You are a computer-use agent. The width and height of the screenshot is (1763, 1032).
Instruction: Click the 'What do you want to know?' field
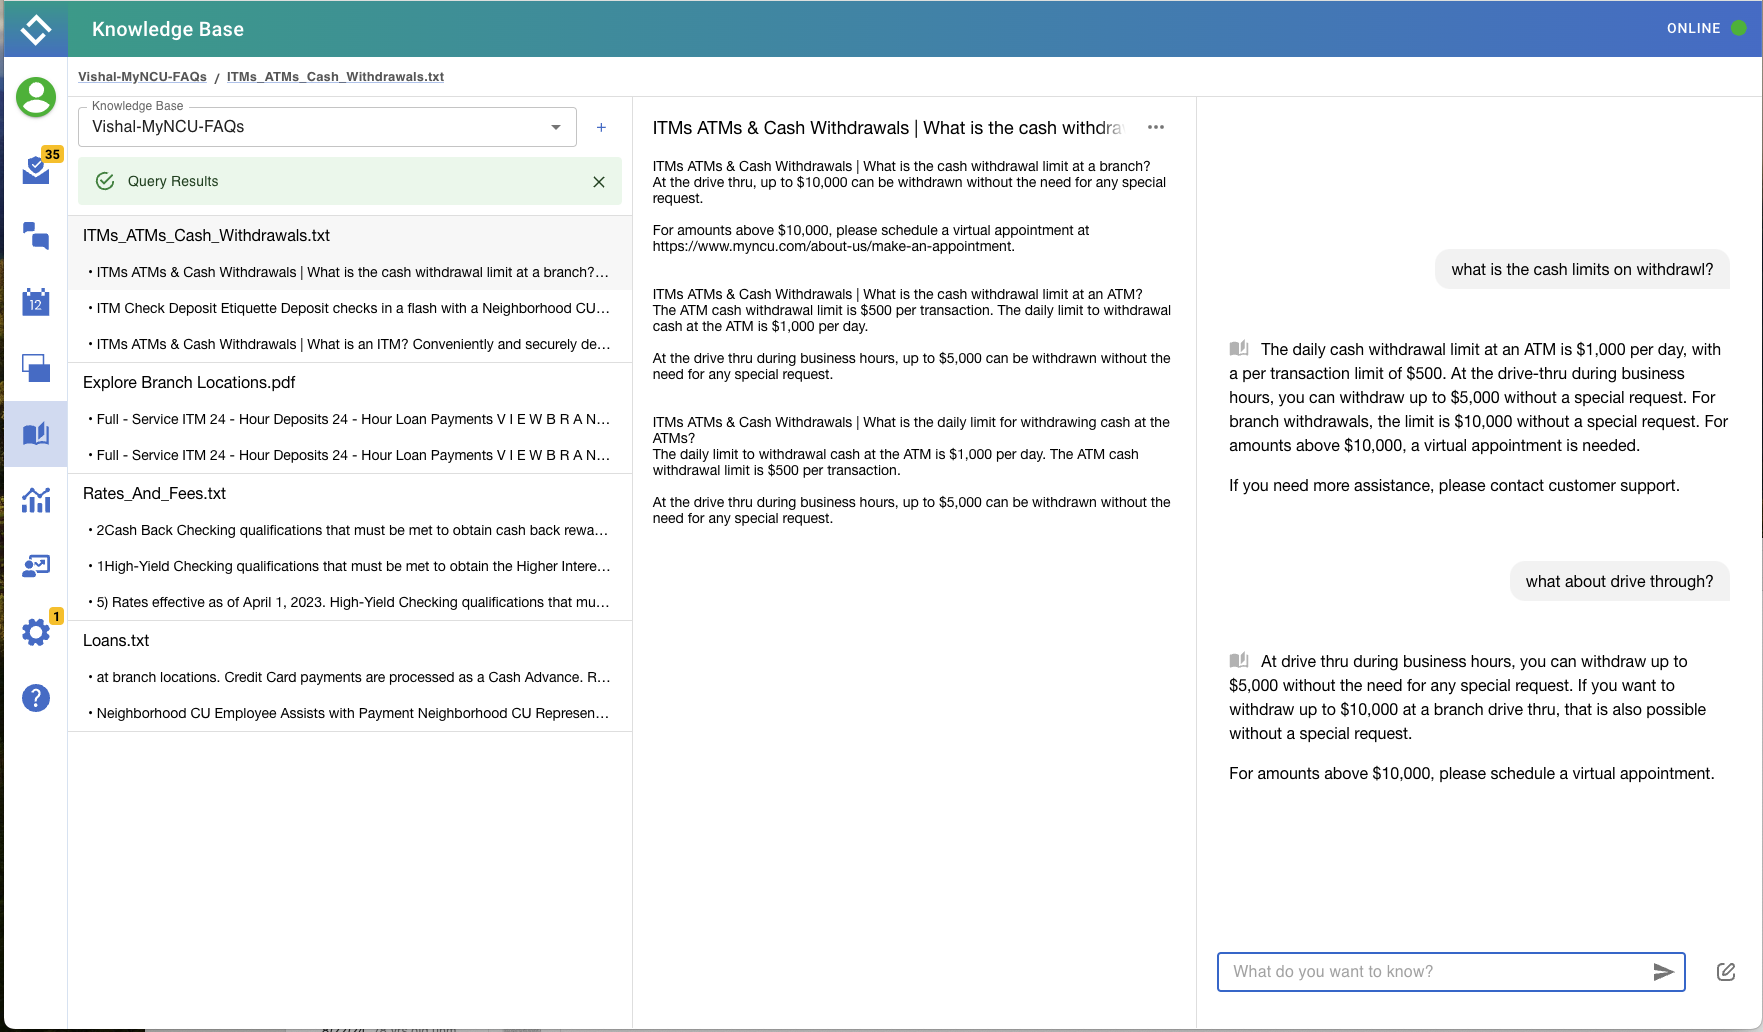tap(1430, 972)
